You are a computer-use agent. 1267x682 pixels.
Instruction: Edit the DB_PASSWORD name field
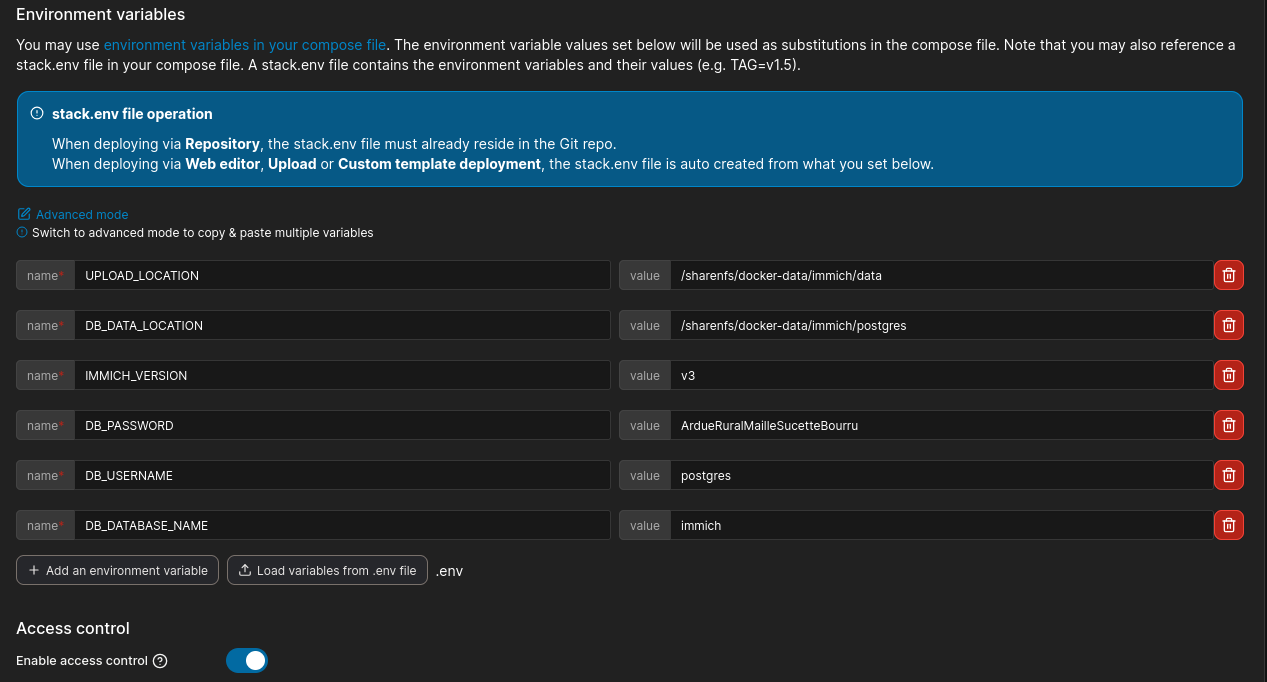[342, 425]
